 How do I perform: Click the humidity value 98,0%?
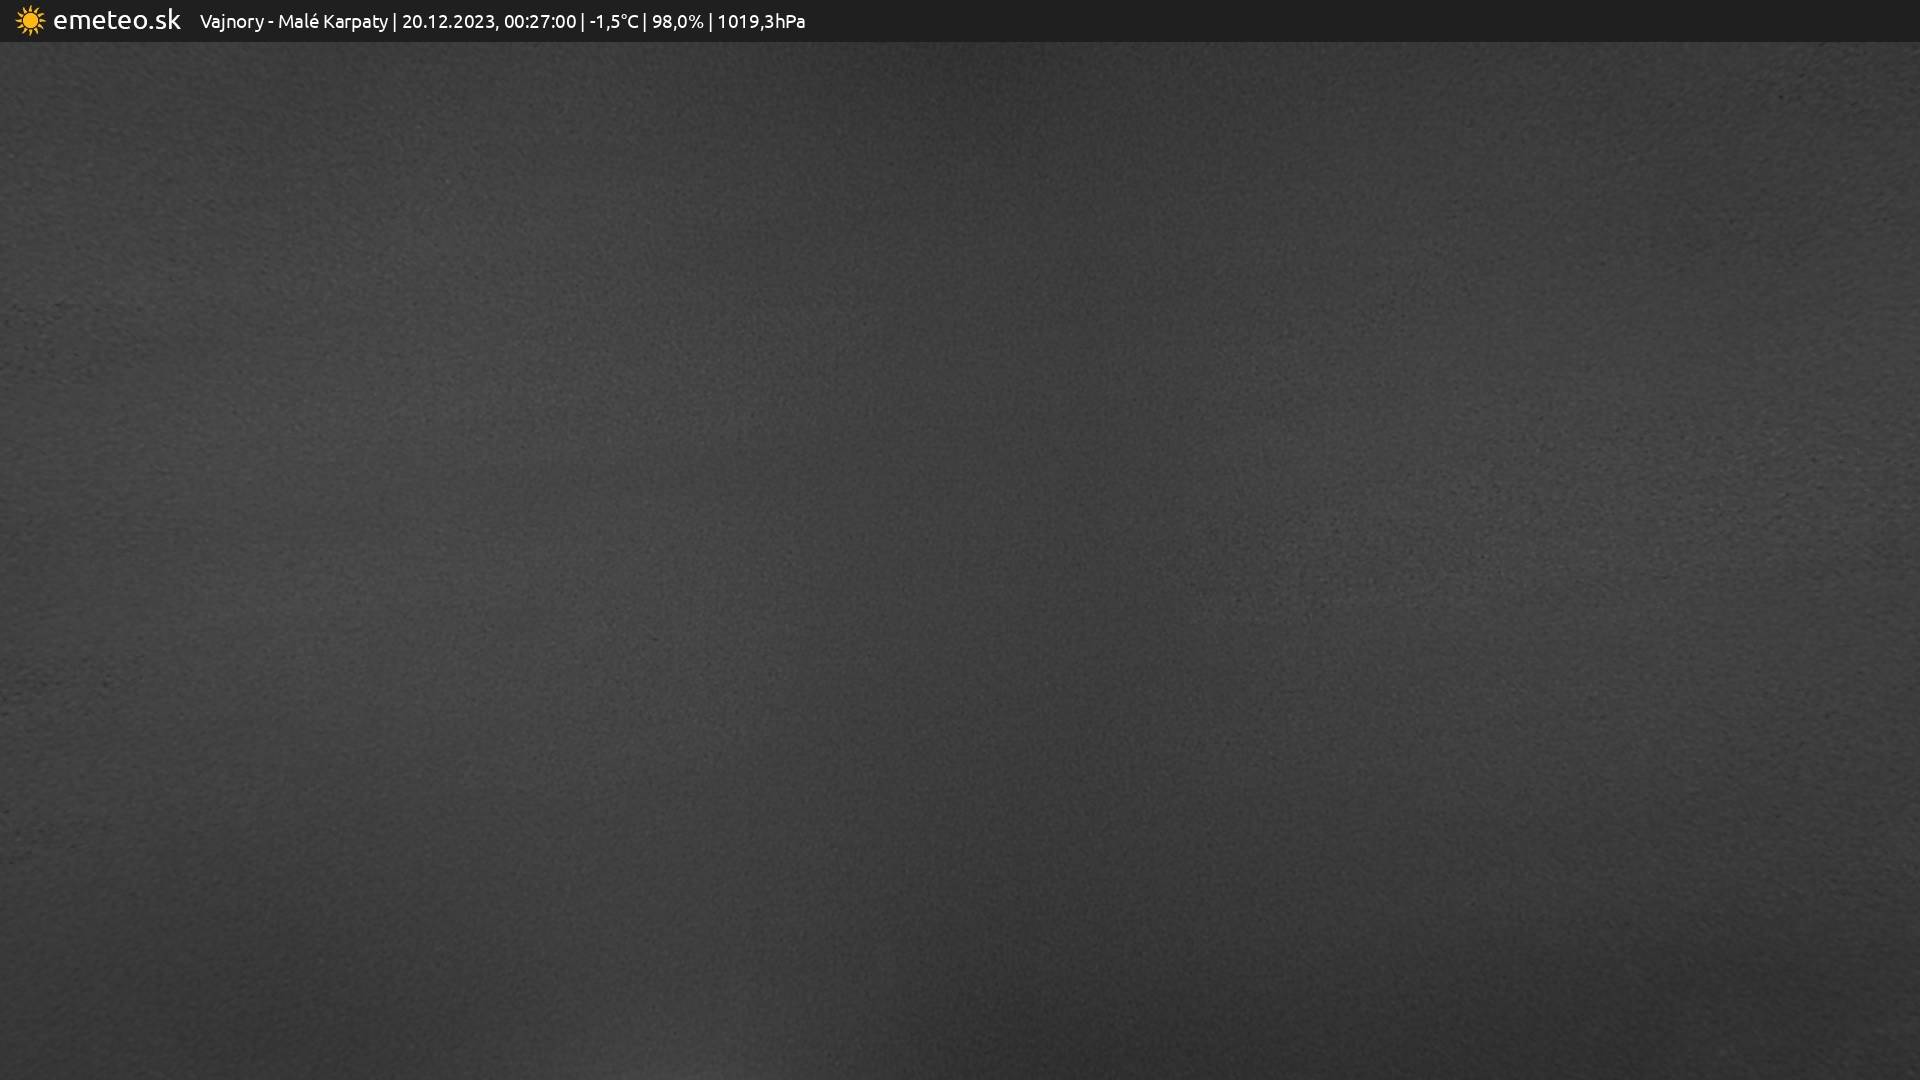(x=677, y=22)
